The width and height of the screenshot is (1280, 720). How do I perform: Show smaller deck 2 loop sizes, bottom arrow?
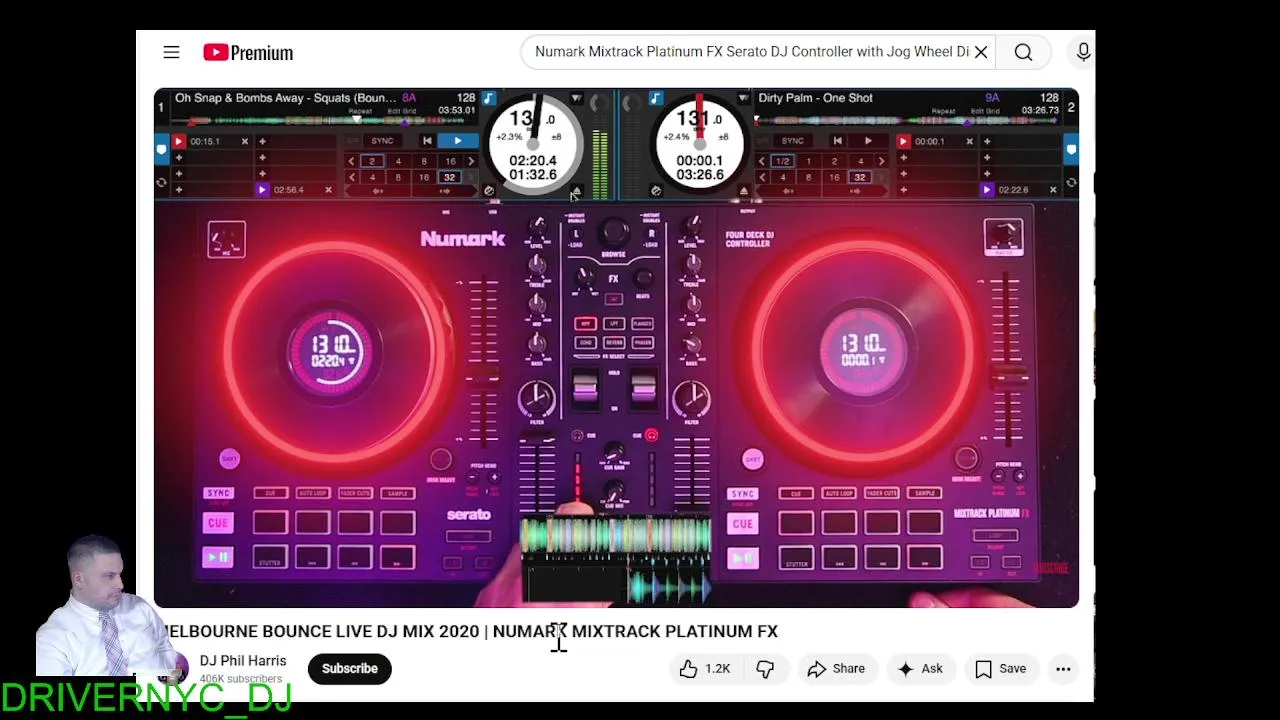(x=762, y=177)
